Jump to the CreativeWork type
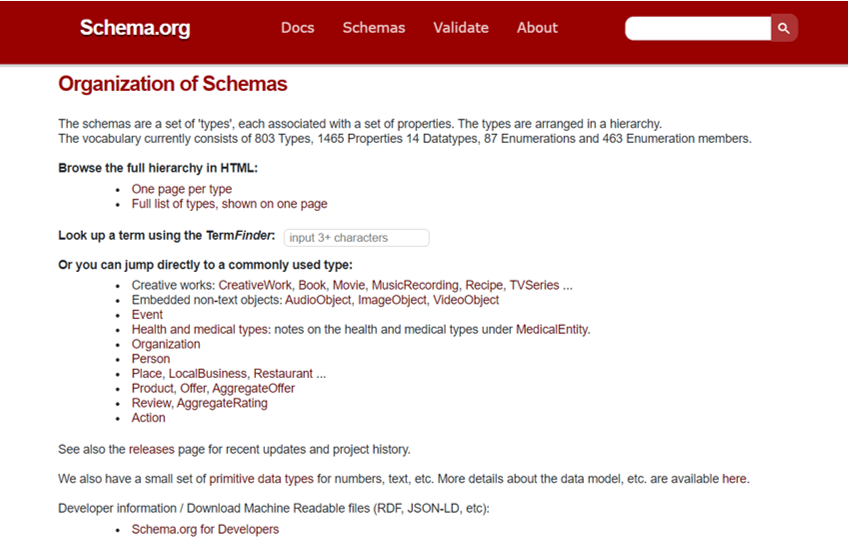 pyautogui.click(x=255, y=285)
